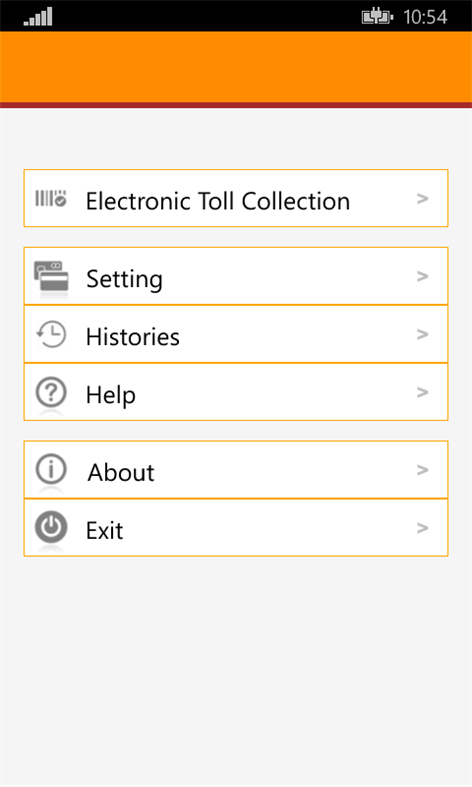Viewport: 472px width, 787px height.
Task: Tap the power Exit icon
Action: click(x=51, y=528)
